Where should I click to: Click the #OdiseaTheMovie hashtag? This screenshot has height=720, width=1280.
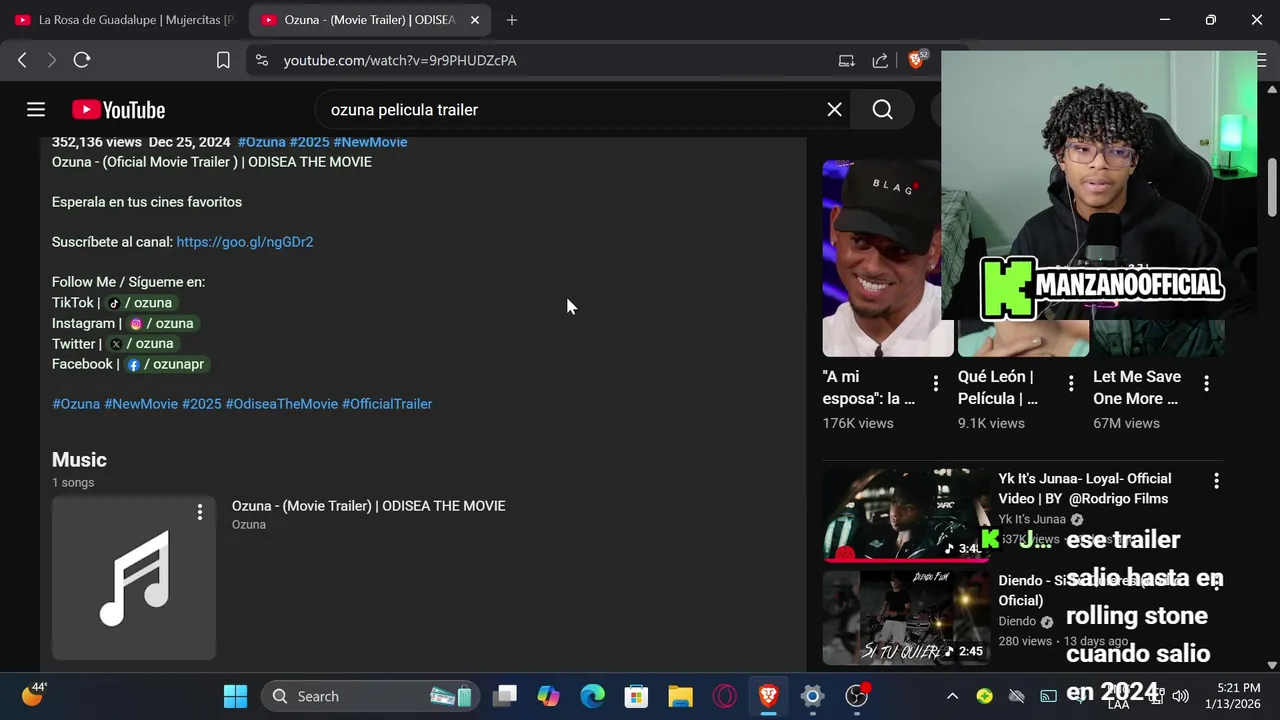282,404
